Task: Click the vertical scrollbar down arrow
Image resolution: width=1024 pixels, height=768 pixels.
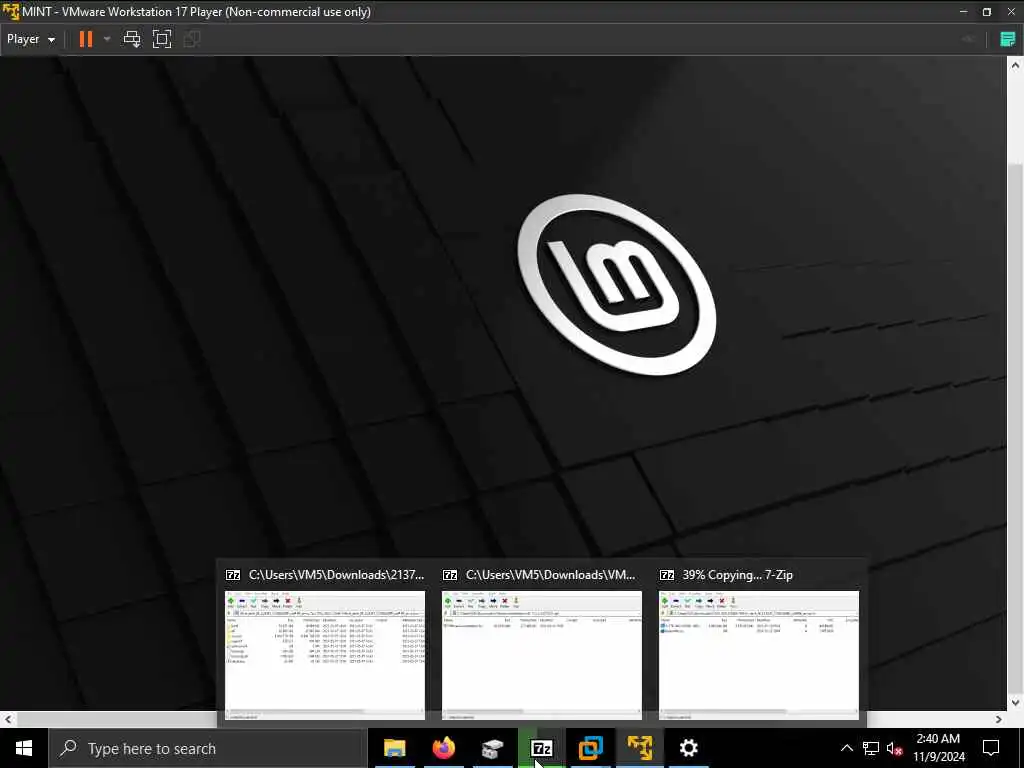Action: click(1015, 703)
